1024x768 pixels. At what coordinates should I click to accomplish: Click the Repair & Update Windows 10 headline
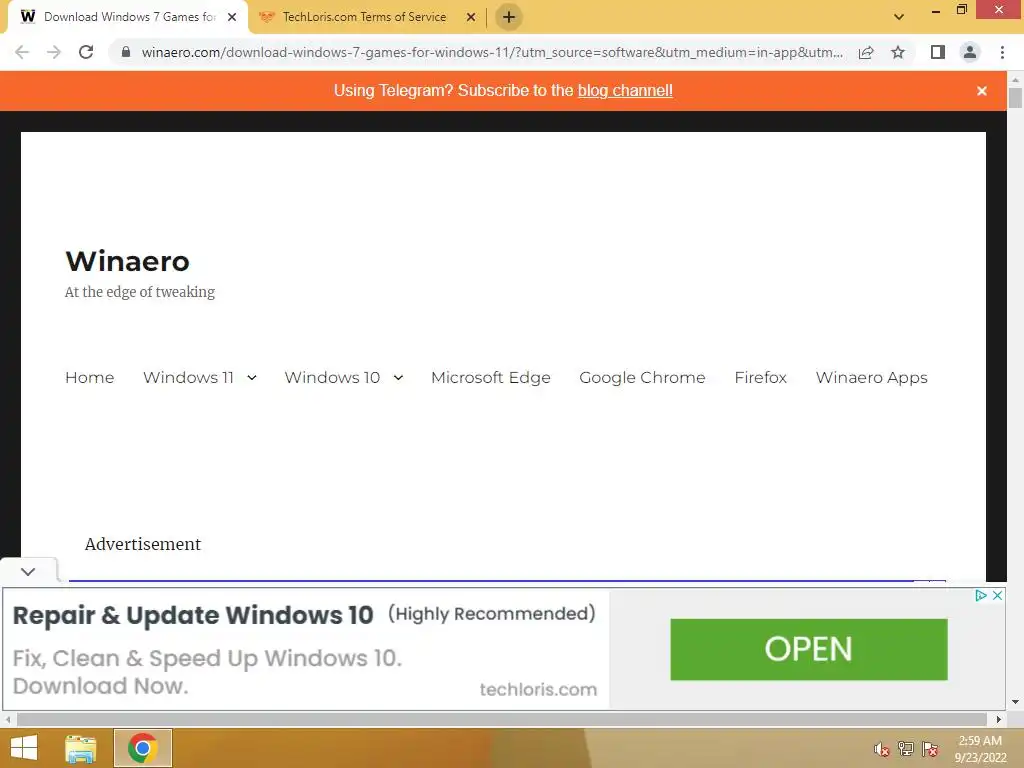[x=193, y=615]
